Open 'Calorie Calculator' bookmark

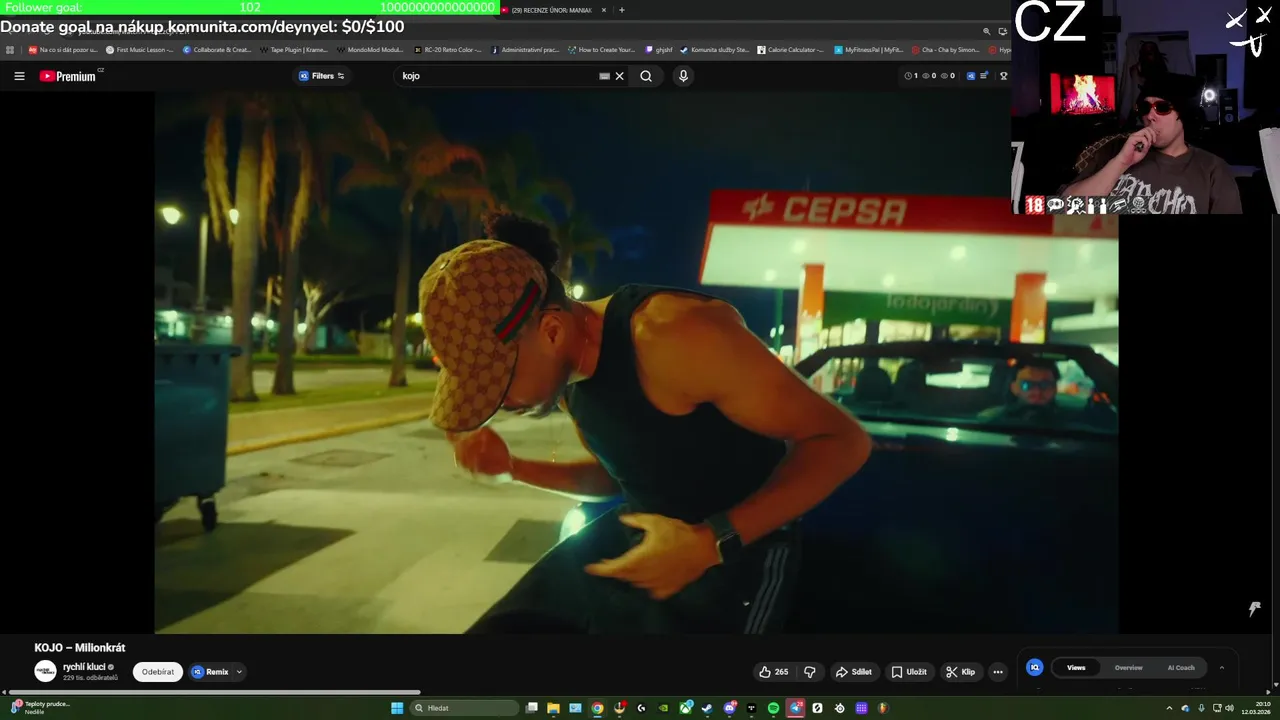click(x=791, y=49)
